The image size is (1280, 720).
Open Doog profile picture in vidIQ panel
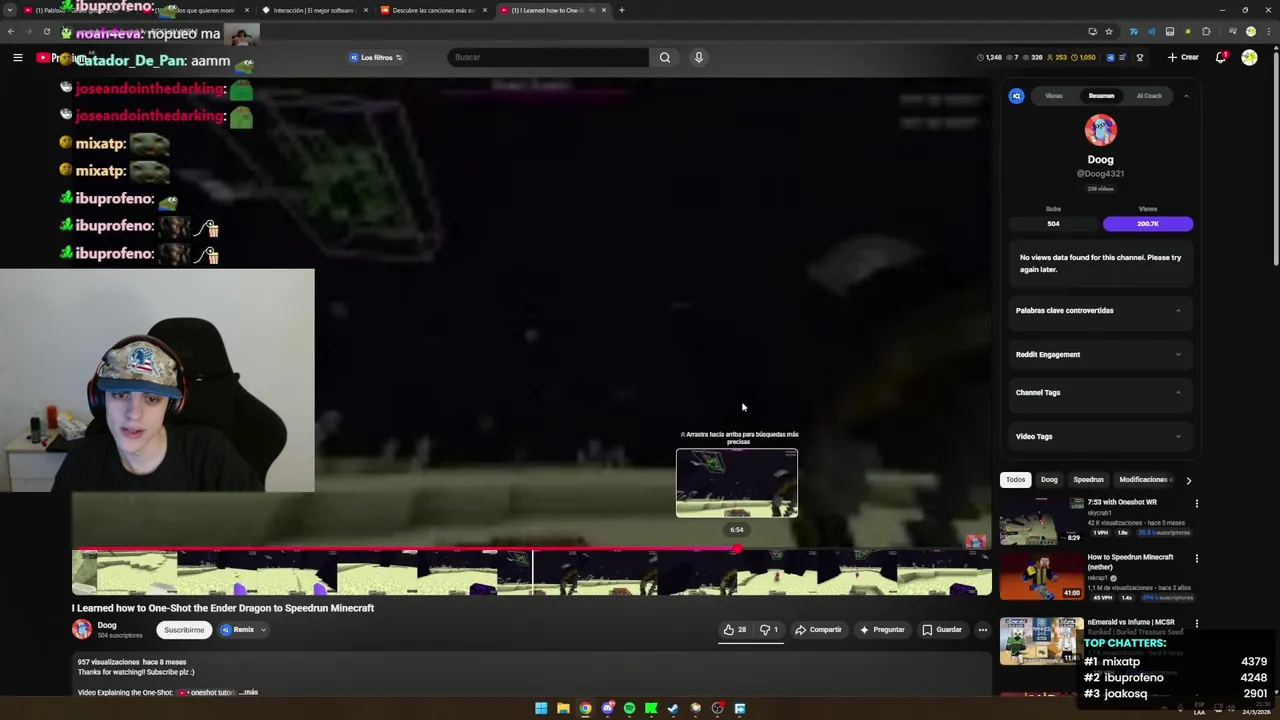[1100, 130]
